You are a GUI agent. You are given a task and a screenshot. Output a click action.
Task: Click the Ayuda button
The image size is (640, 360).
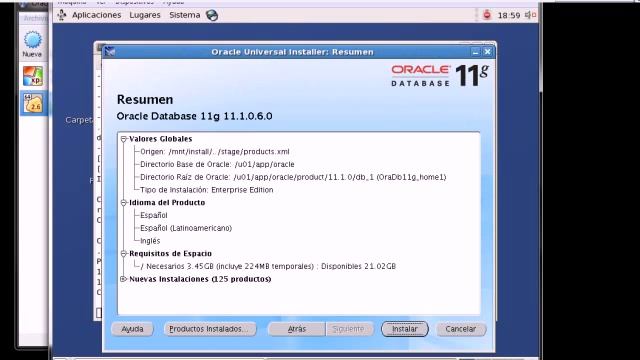point(132,329)
